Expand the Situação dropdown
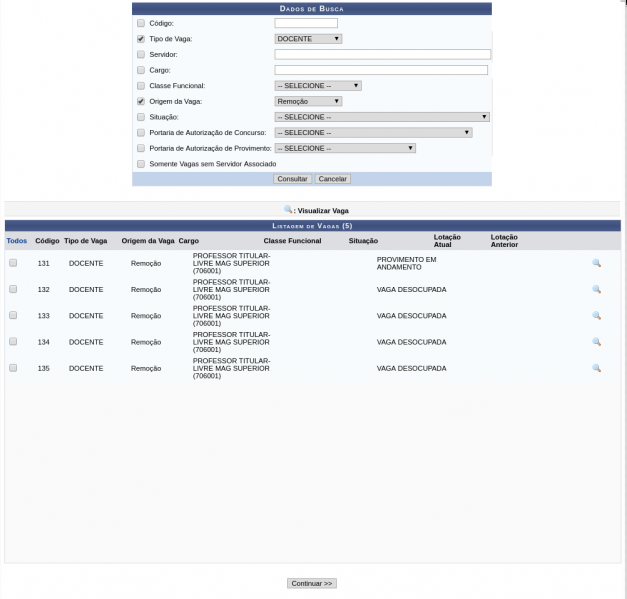This screenshot has width=627, height=599. (382, 117)
